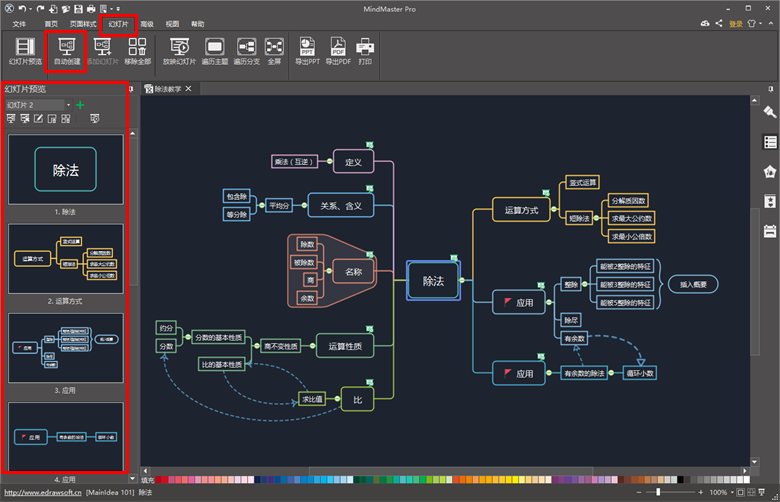Click the quick-access print icon in title bar

(x=91, y=8)
